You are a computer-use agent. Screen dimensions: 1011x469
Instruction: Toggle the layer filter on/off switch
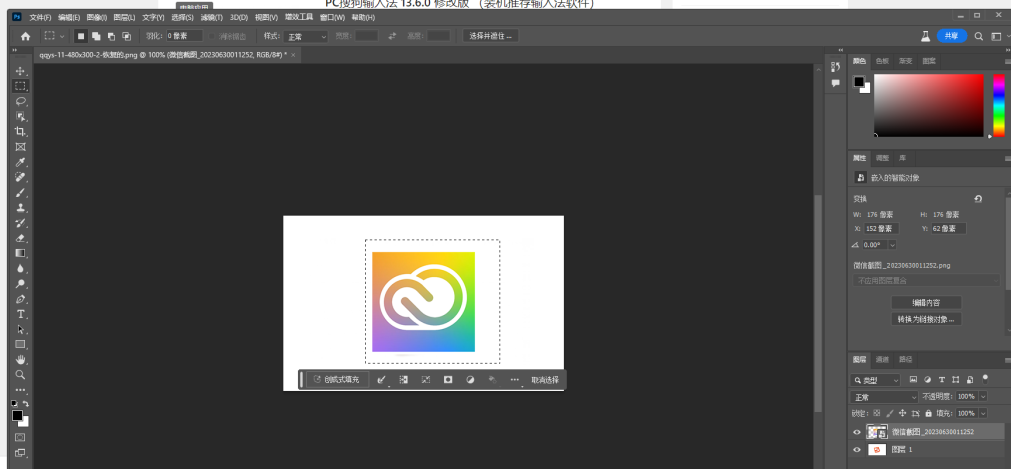click(985, 379)
